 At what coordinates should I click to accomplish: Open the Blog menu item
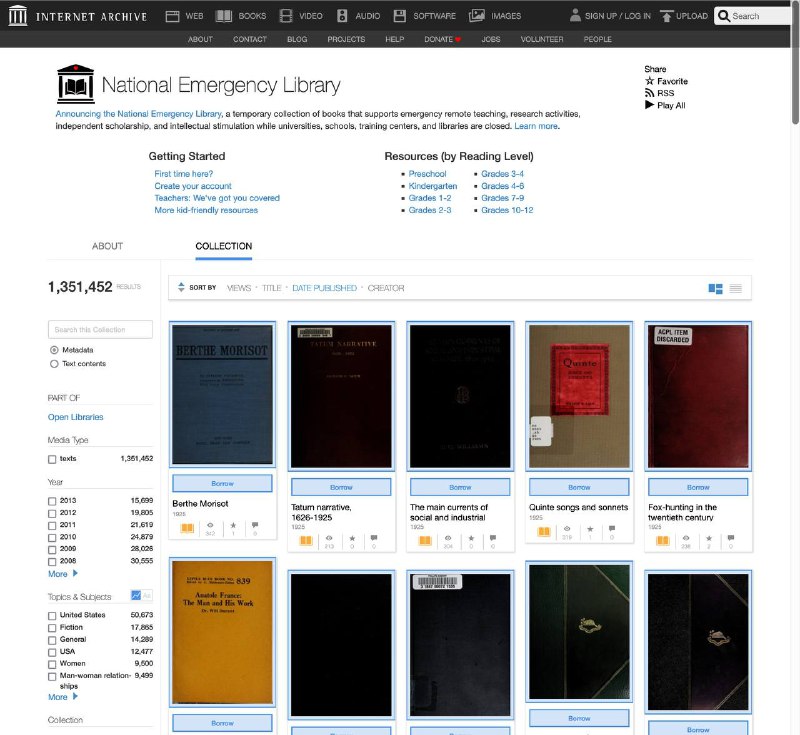(297, 39)
